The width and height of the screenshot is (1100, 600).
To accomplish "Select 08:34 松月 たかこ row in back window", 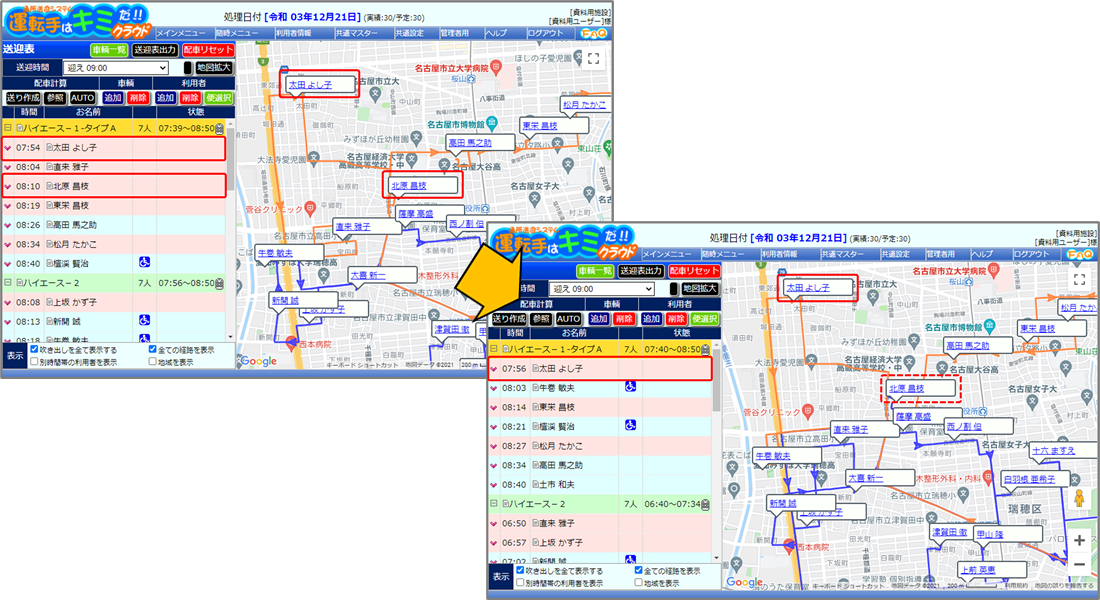I will 114,244.
